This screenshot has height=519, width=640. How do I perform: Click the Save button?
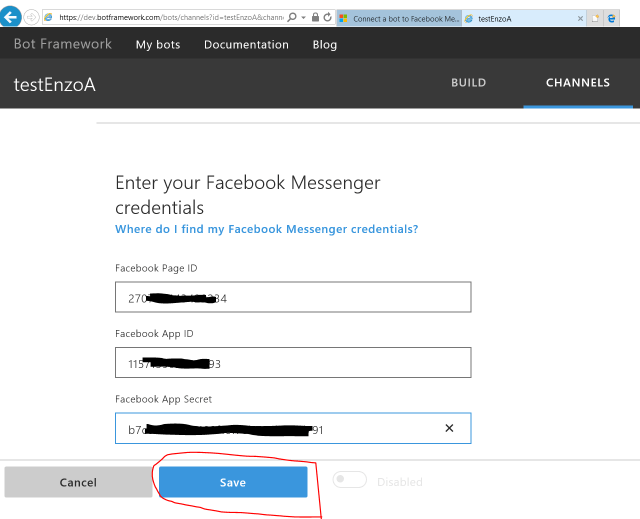coord(233,482)
